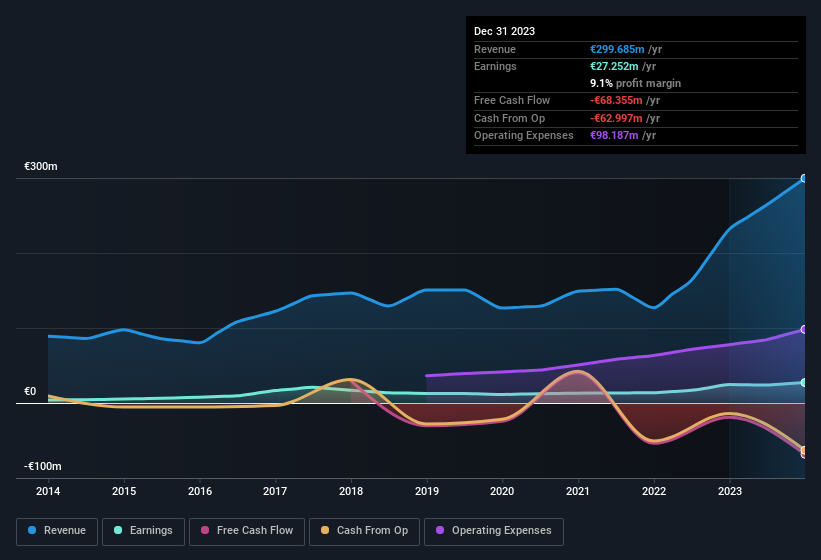Click the €300m y-axis label
This screenshot has width=821, height=560.
click(x=41, y=166)
